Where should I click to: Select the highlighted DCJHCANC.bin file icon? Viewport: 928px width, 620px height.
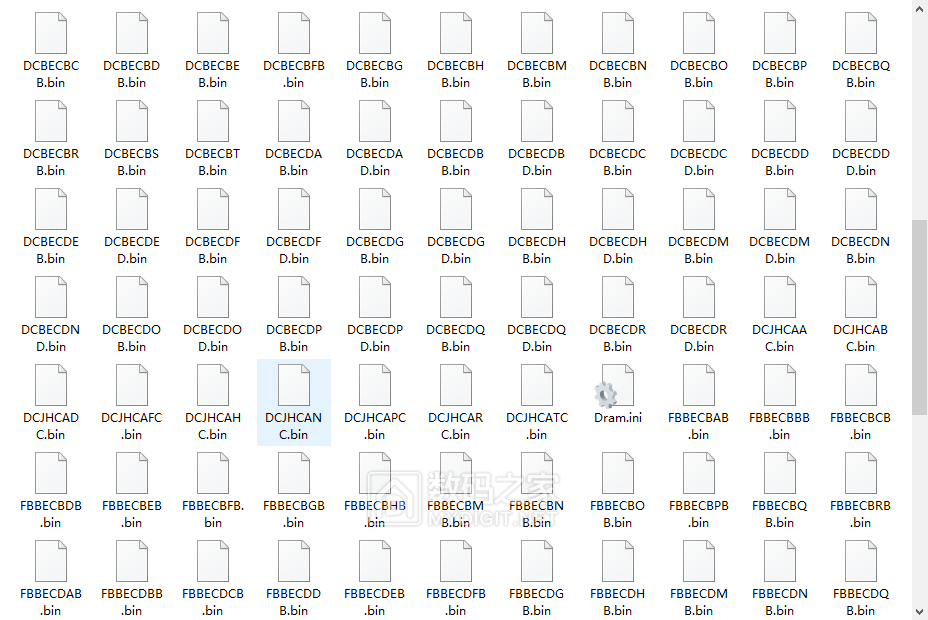(294, 386)
